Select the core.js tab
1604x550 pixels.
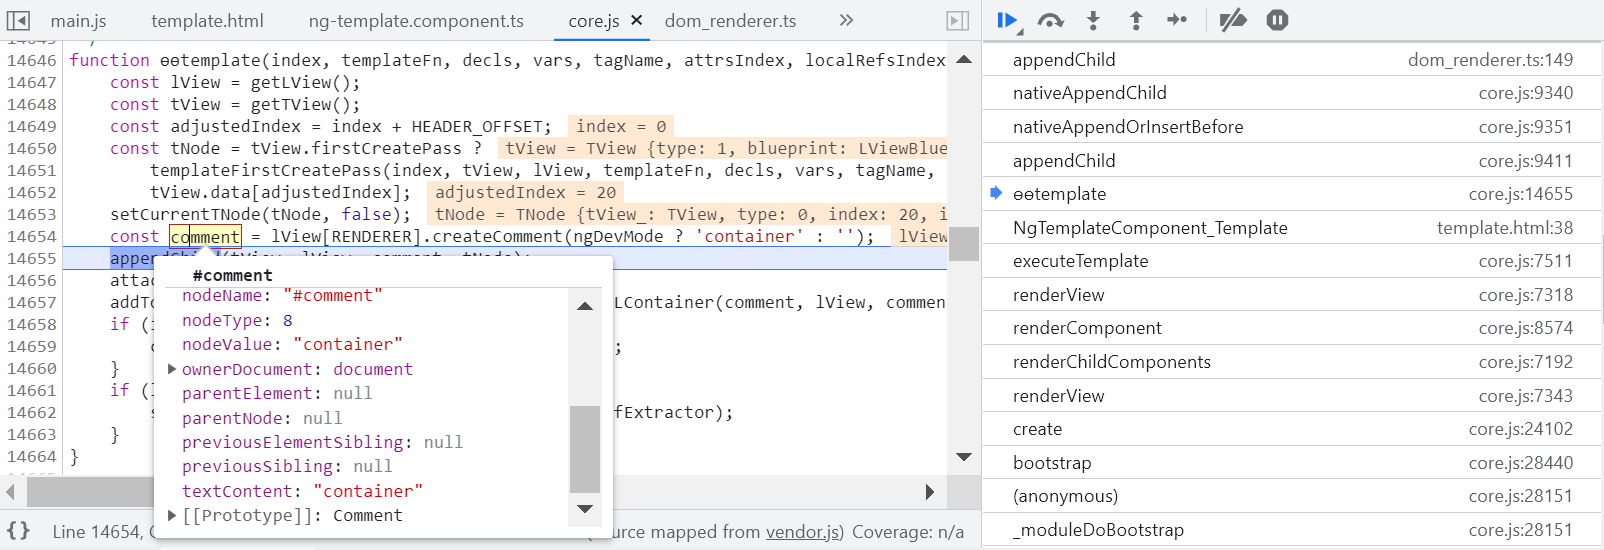[x=593, y=20]
